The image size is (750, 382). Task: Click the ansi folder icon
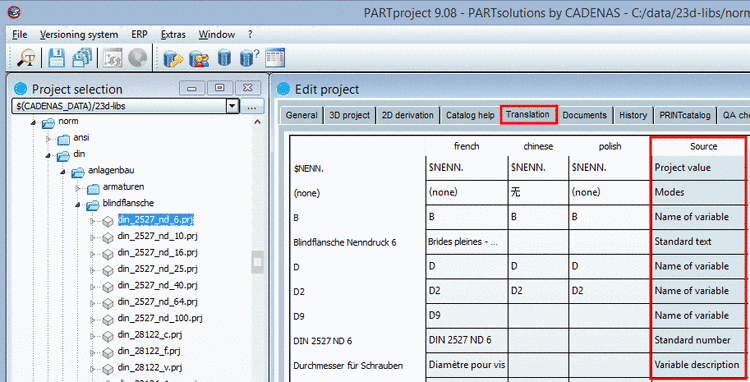click(x=64, y=139)
